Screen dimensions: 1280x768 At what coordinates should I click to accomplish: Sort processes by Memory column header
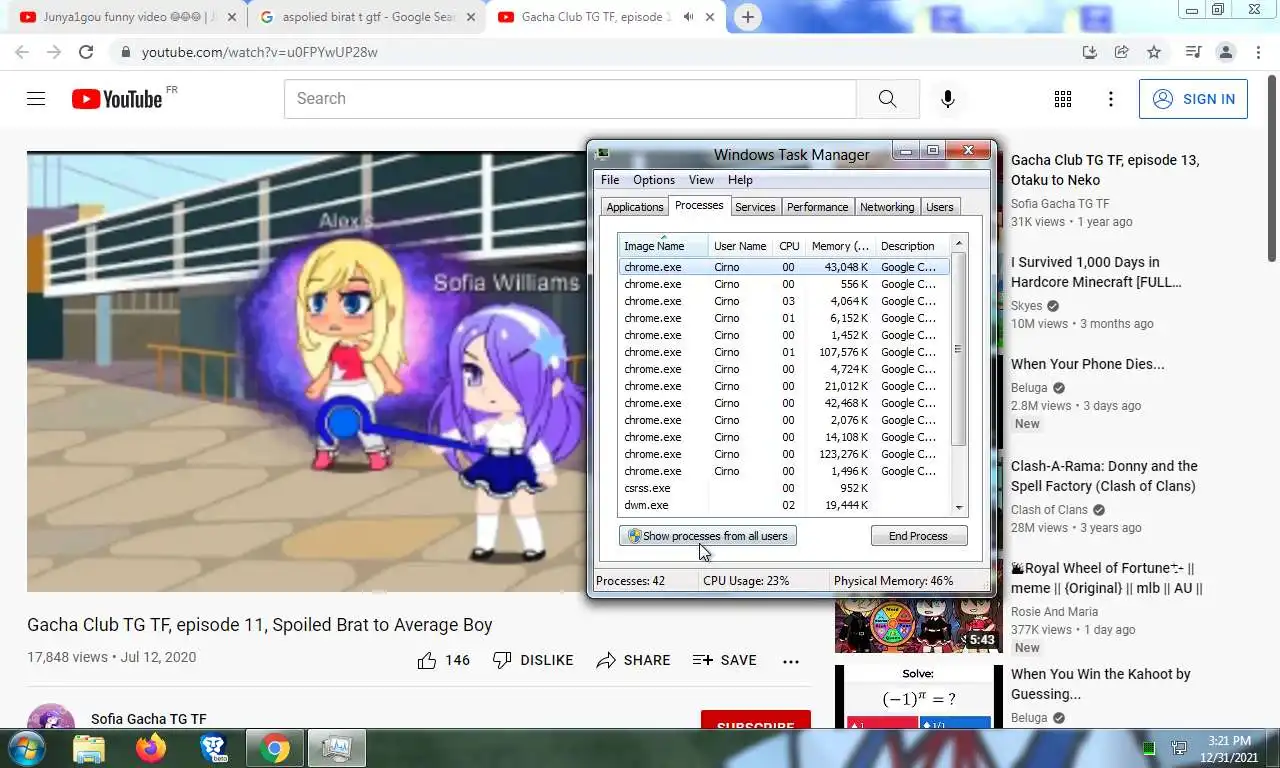(840, 246)
